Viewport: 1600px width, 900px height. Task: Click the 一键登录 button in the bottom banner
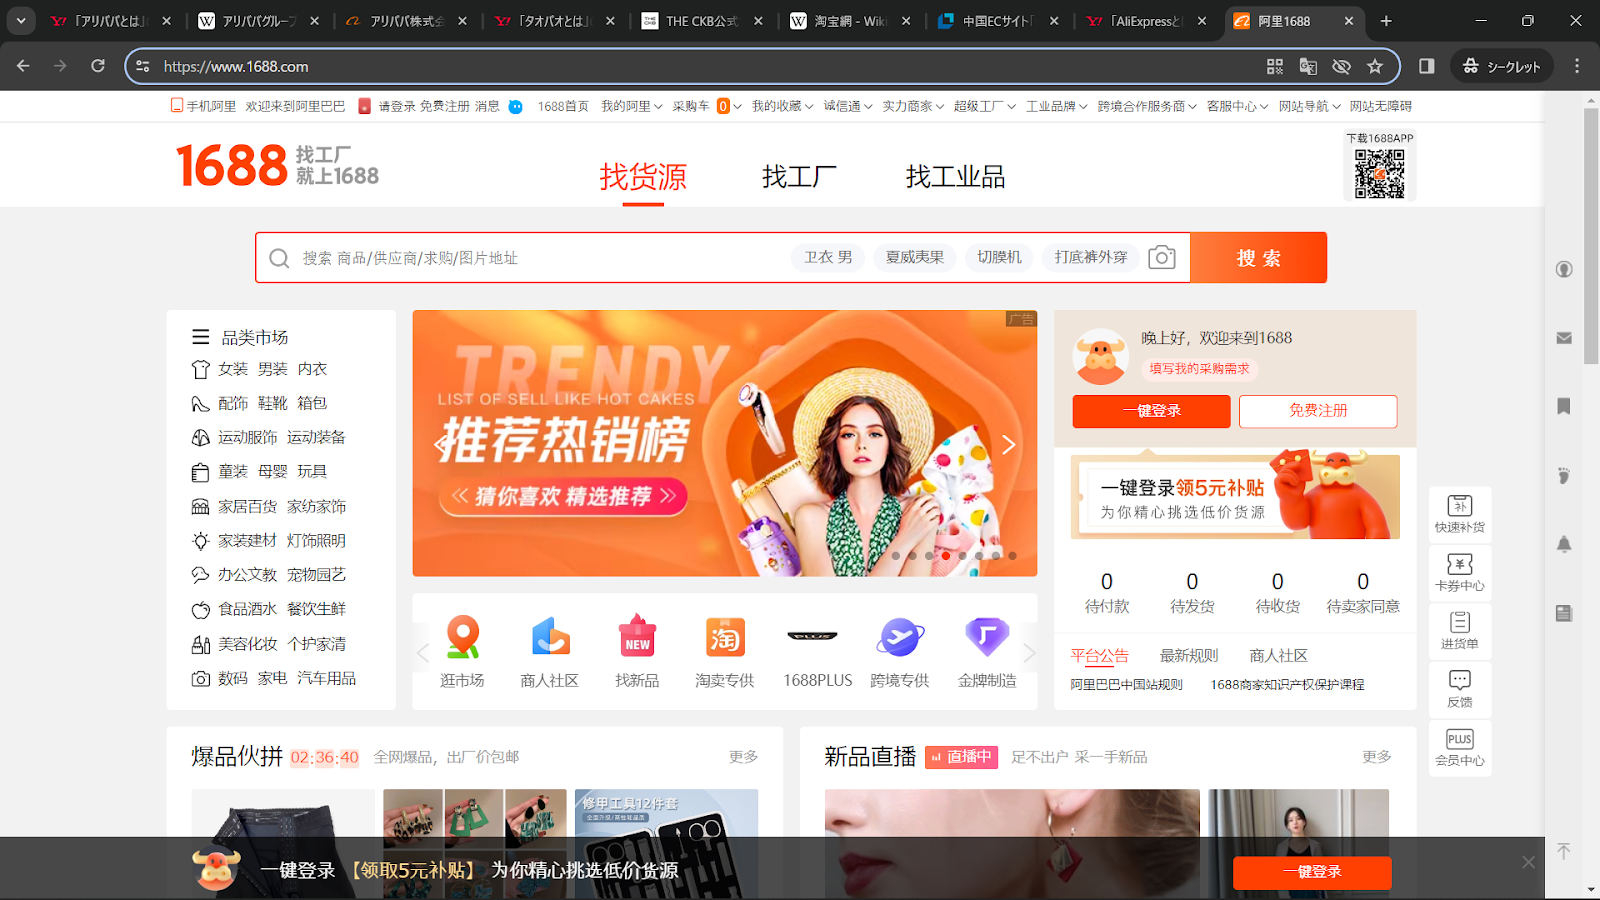pyautogui.click(x=1312, y=872)
